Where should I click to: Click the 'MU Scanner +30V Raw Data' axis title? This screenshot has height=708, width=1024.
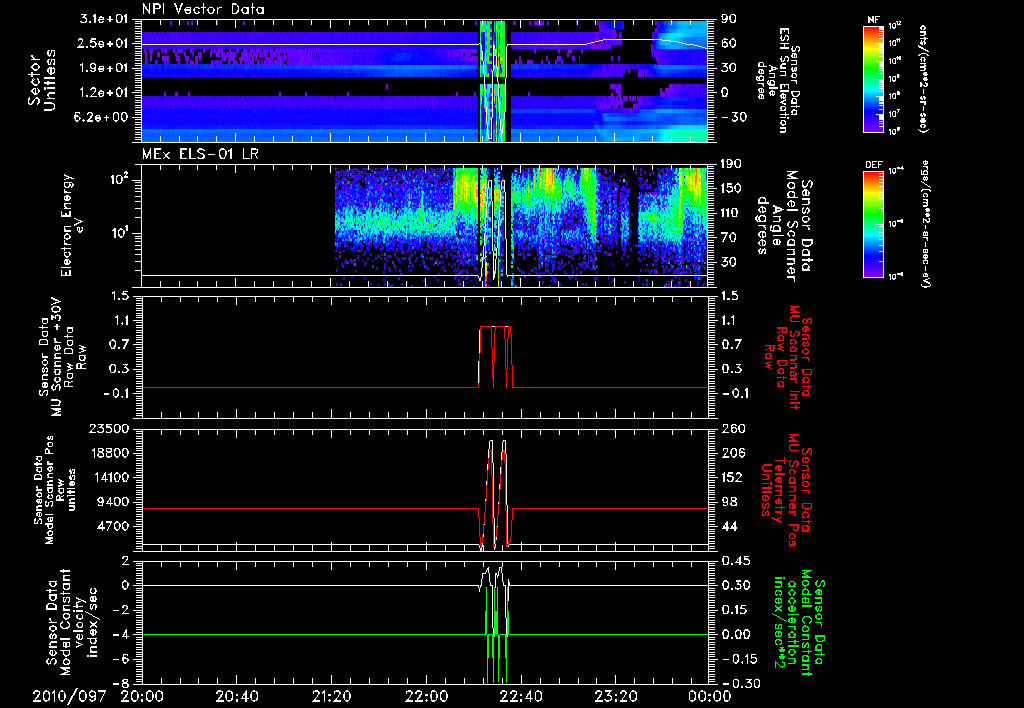coord(62,357)
